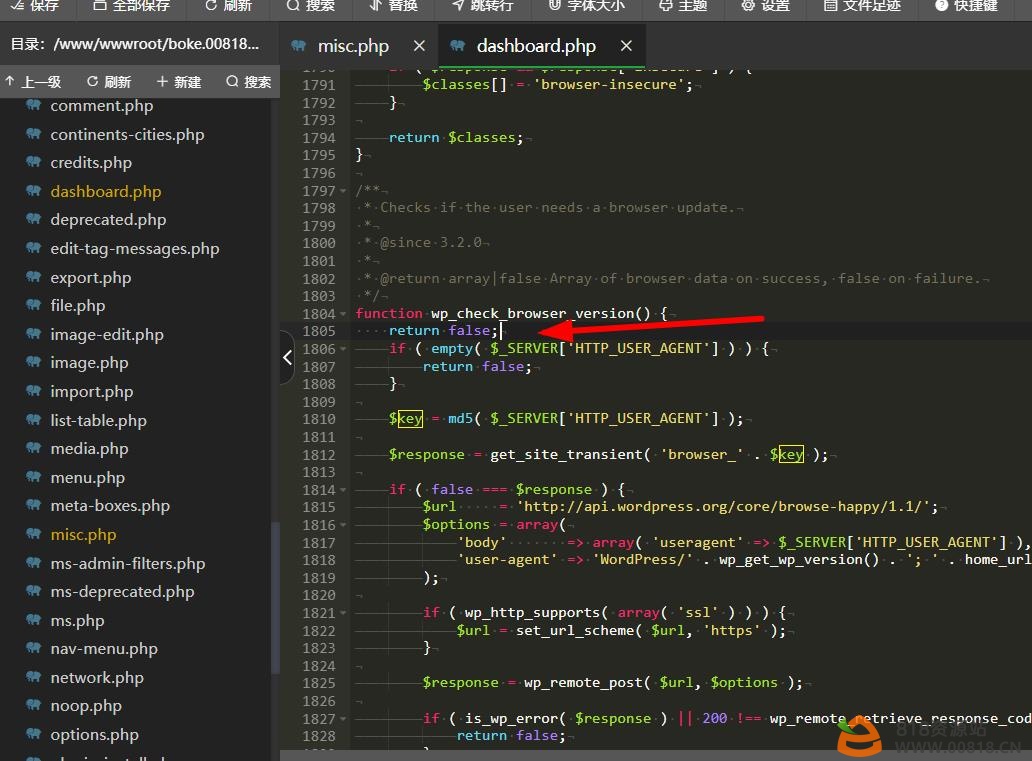This screenshot has height=761, width=1032.
Task: Go up one level with 上一级
Action: (x=34, y=82)
